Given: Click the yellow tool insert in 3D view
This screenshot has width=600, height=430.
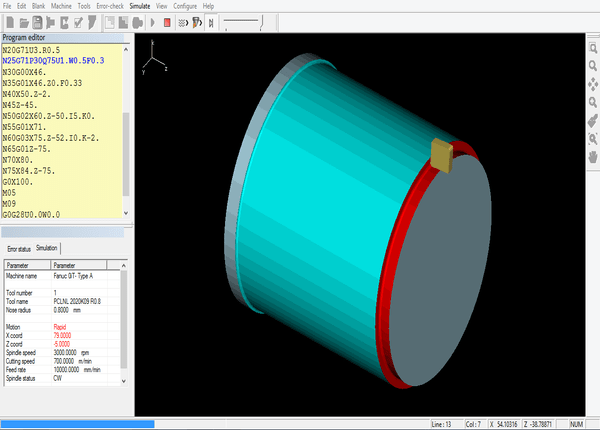Looking at the screenshot, I should pos(442,156).
